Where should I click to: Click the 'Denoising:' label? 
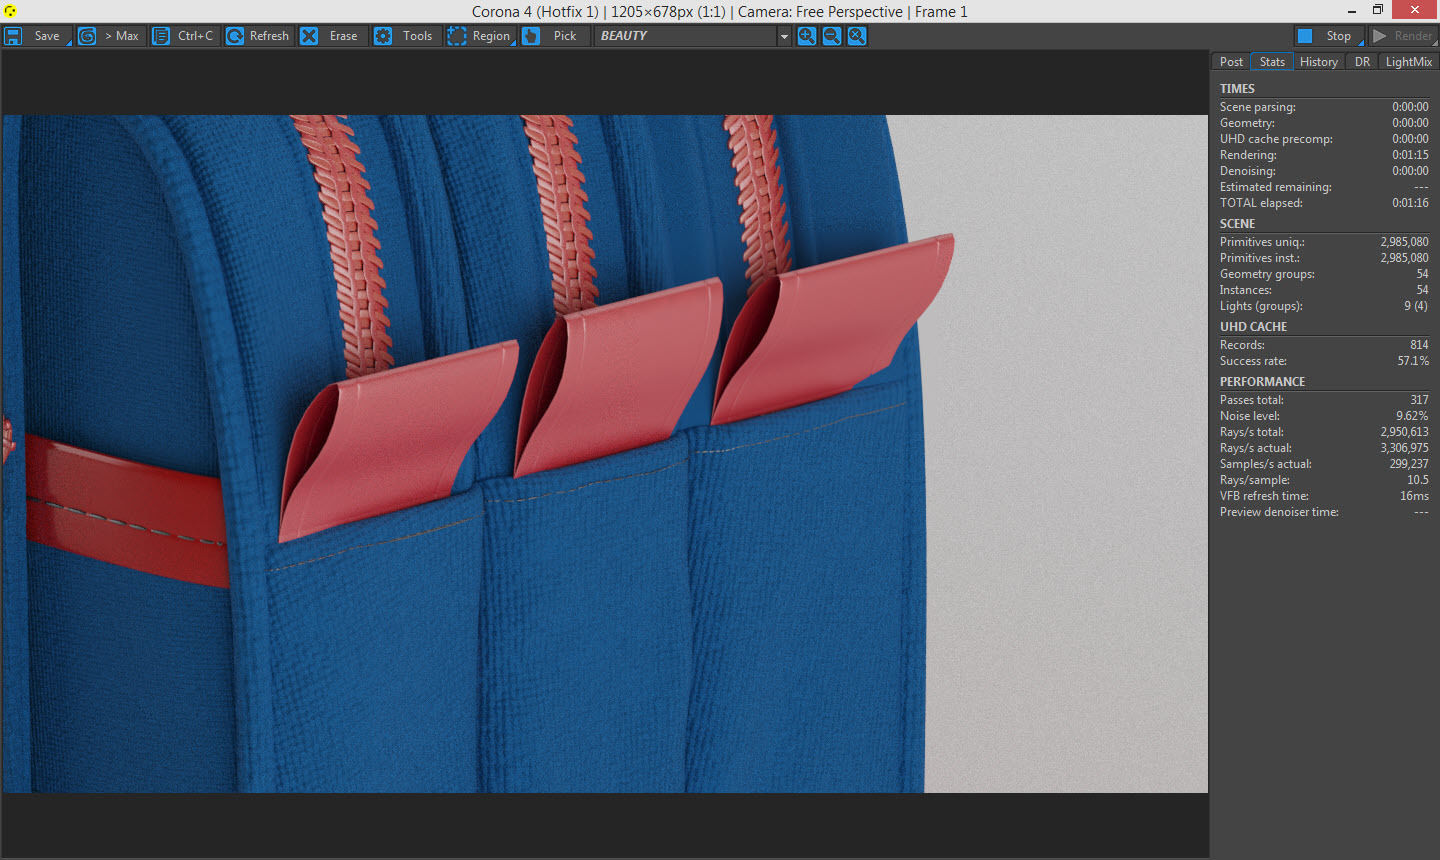(x=1248, y=171)
